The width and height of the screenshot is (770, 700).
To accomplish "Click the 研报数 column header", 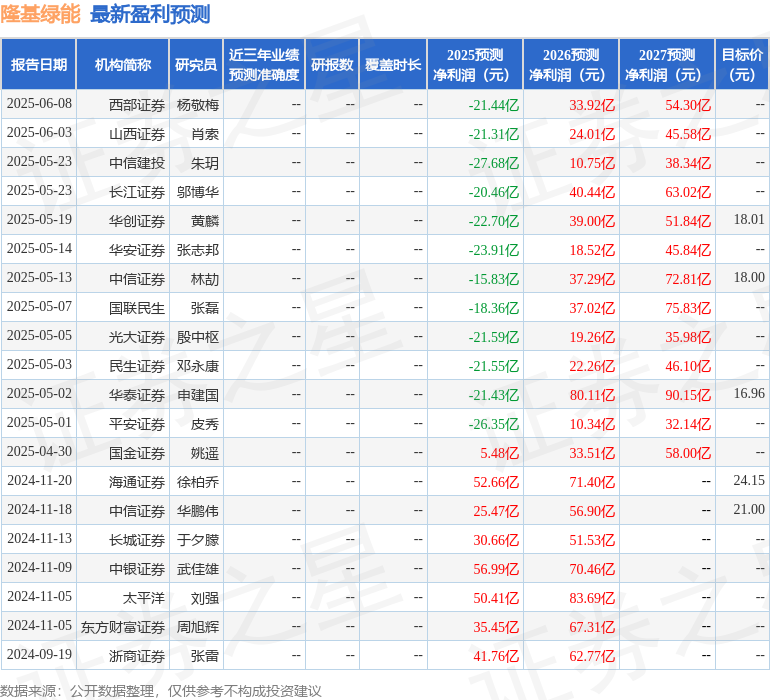I will 332,65.
